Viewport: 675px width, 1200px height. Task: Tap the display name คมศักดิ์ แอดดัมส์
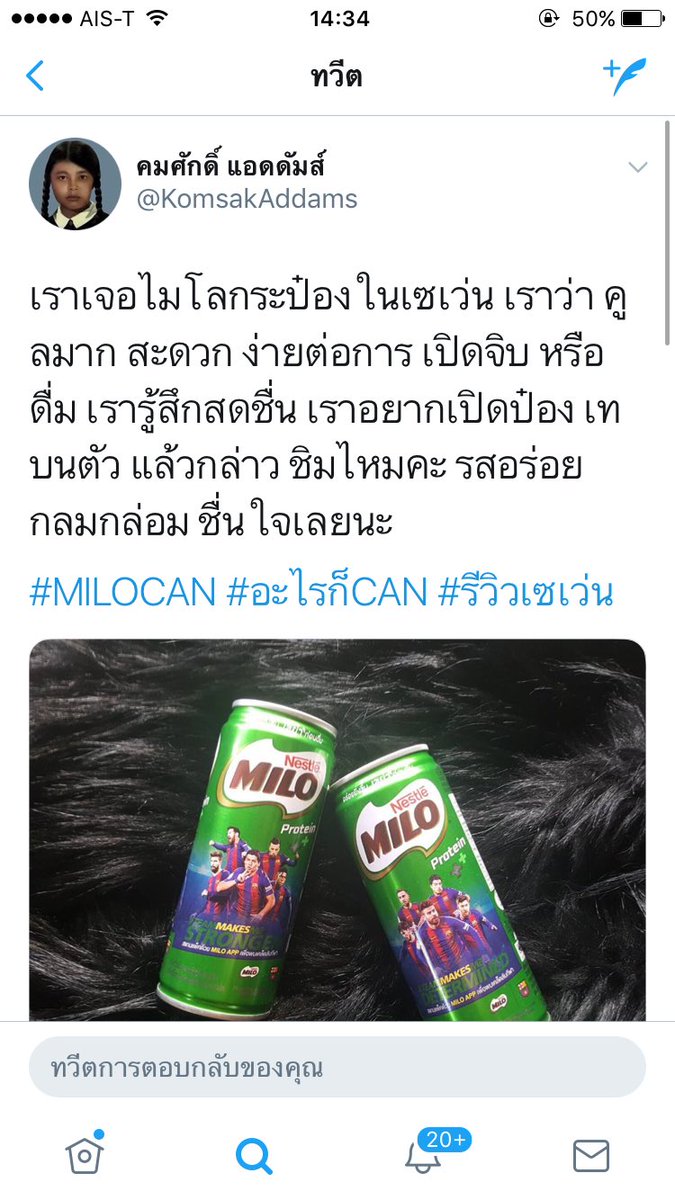[231, 165]
